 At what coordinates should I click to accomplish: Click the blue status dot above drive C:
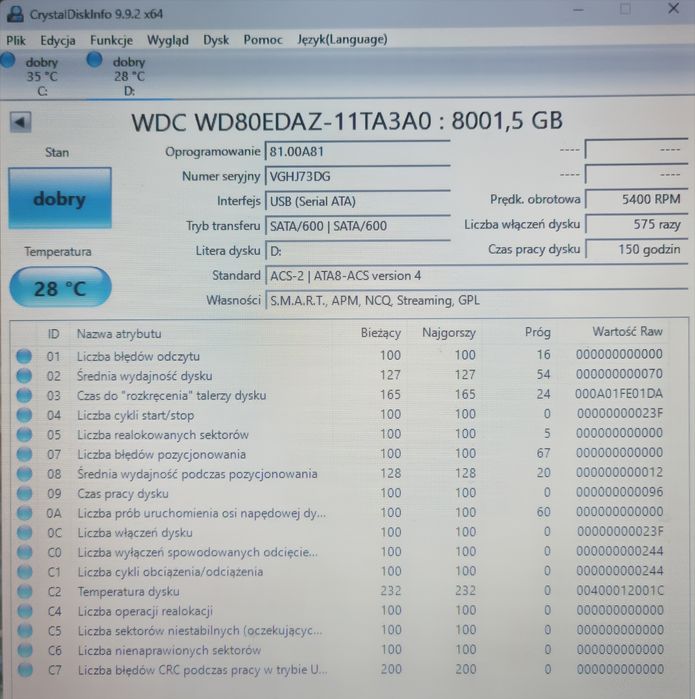8,60
